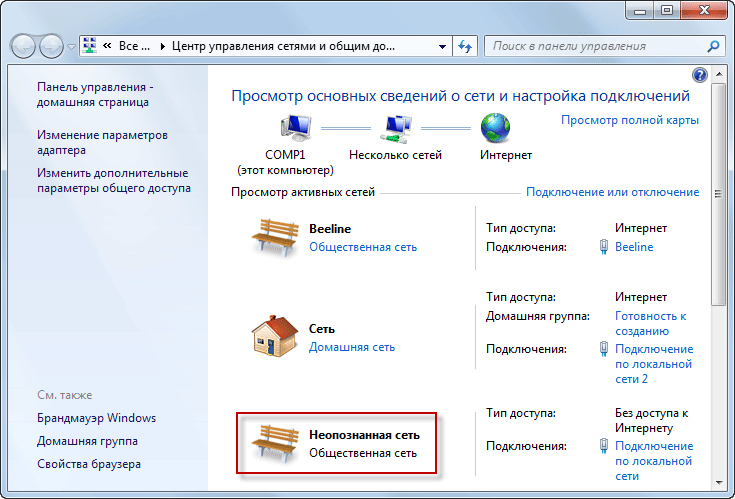
Task: Minimize the window
Action: [x=640, y=10]
